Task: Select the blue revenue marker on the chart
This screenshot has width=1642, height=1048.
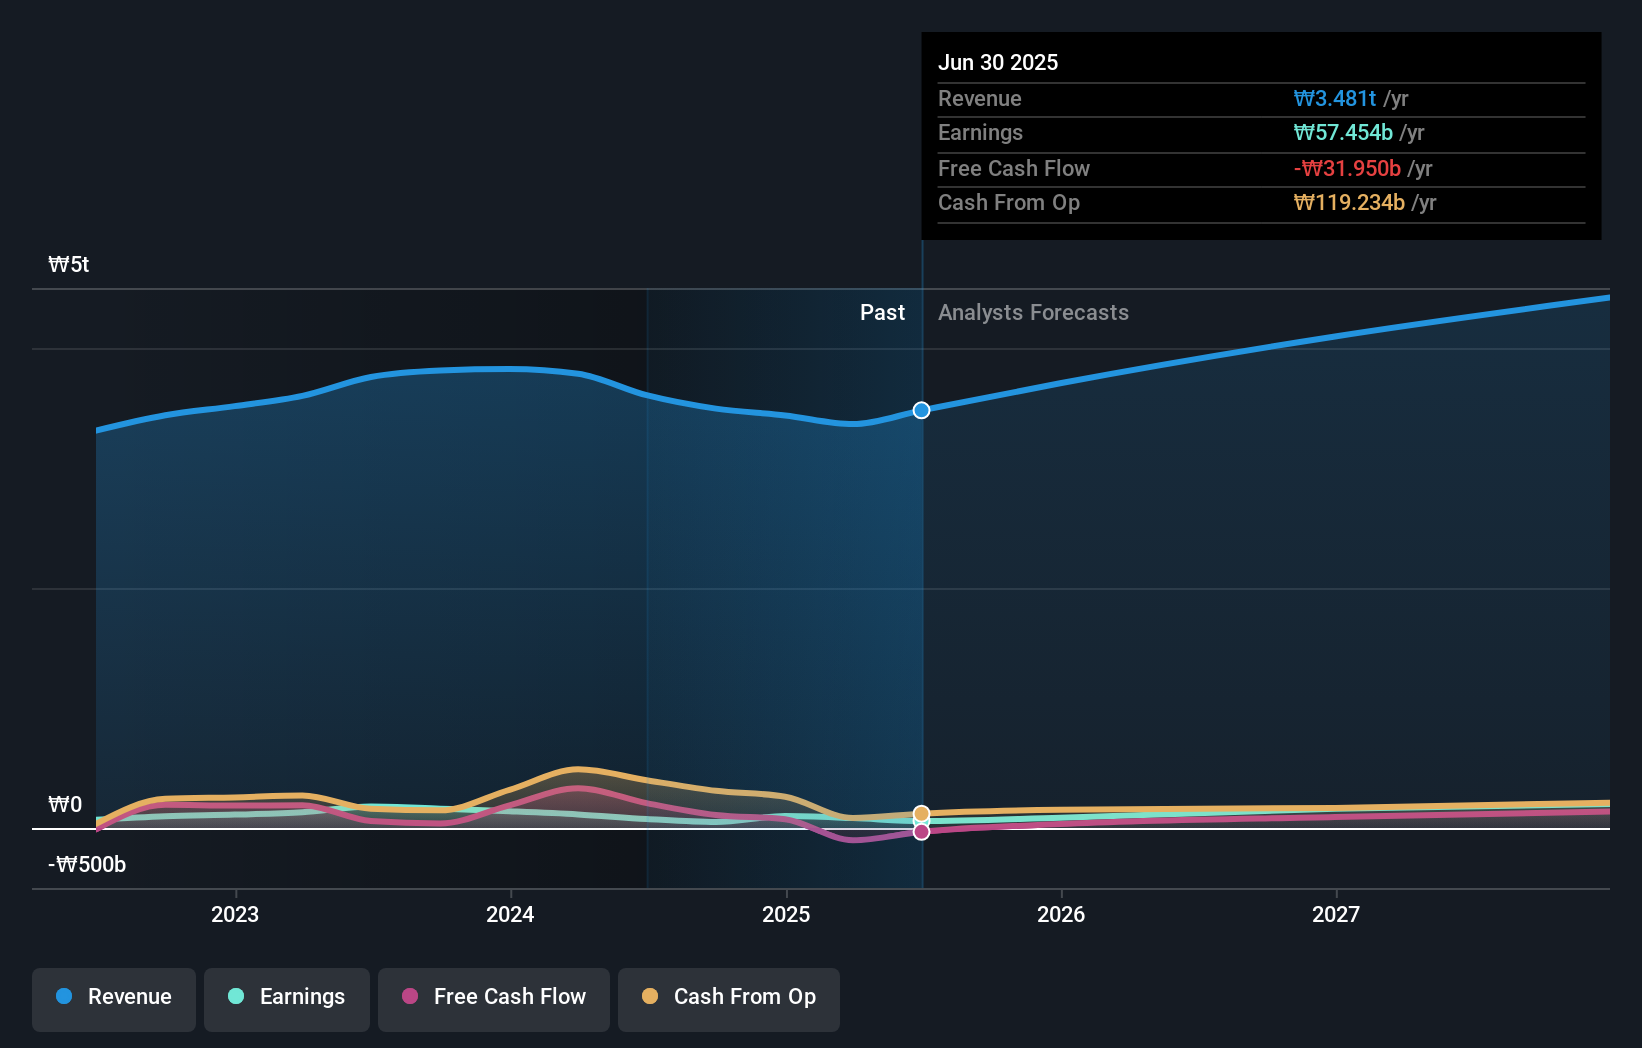Action: tap(921, 410)
